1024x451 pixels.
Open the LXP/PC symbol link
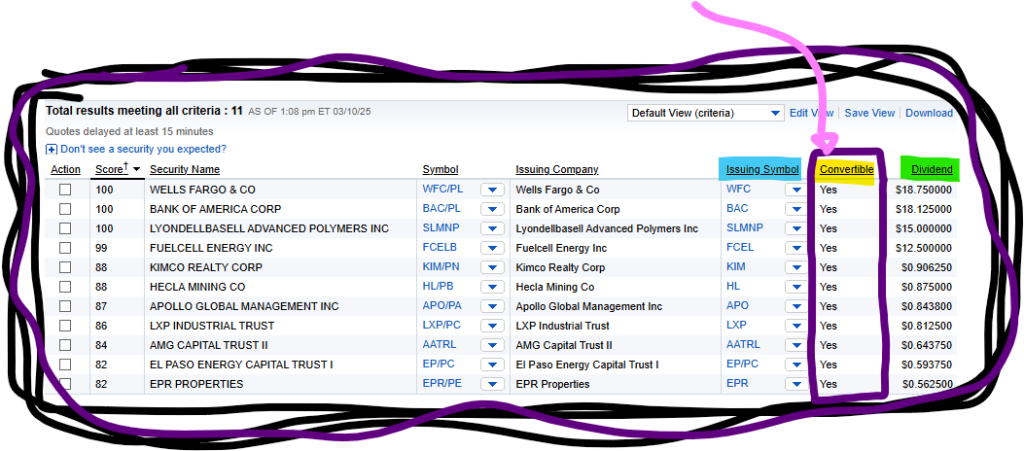[x=442, y=325]
